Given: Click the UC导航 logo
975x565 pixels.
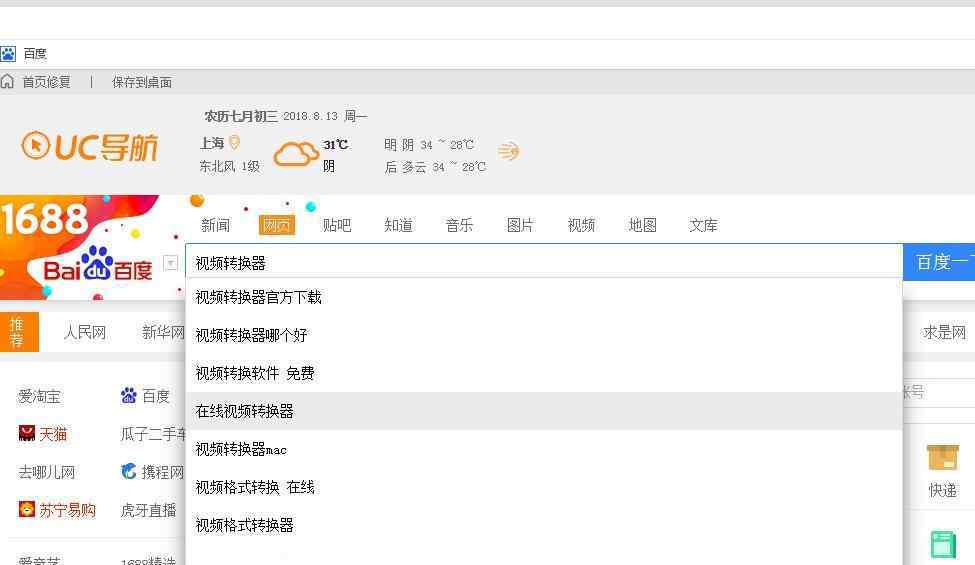Looking at the screenshot, I should coord(90,147).
